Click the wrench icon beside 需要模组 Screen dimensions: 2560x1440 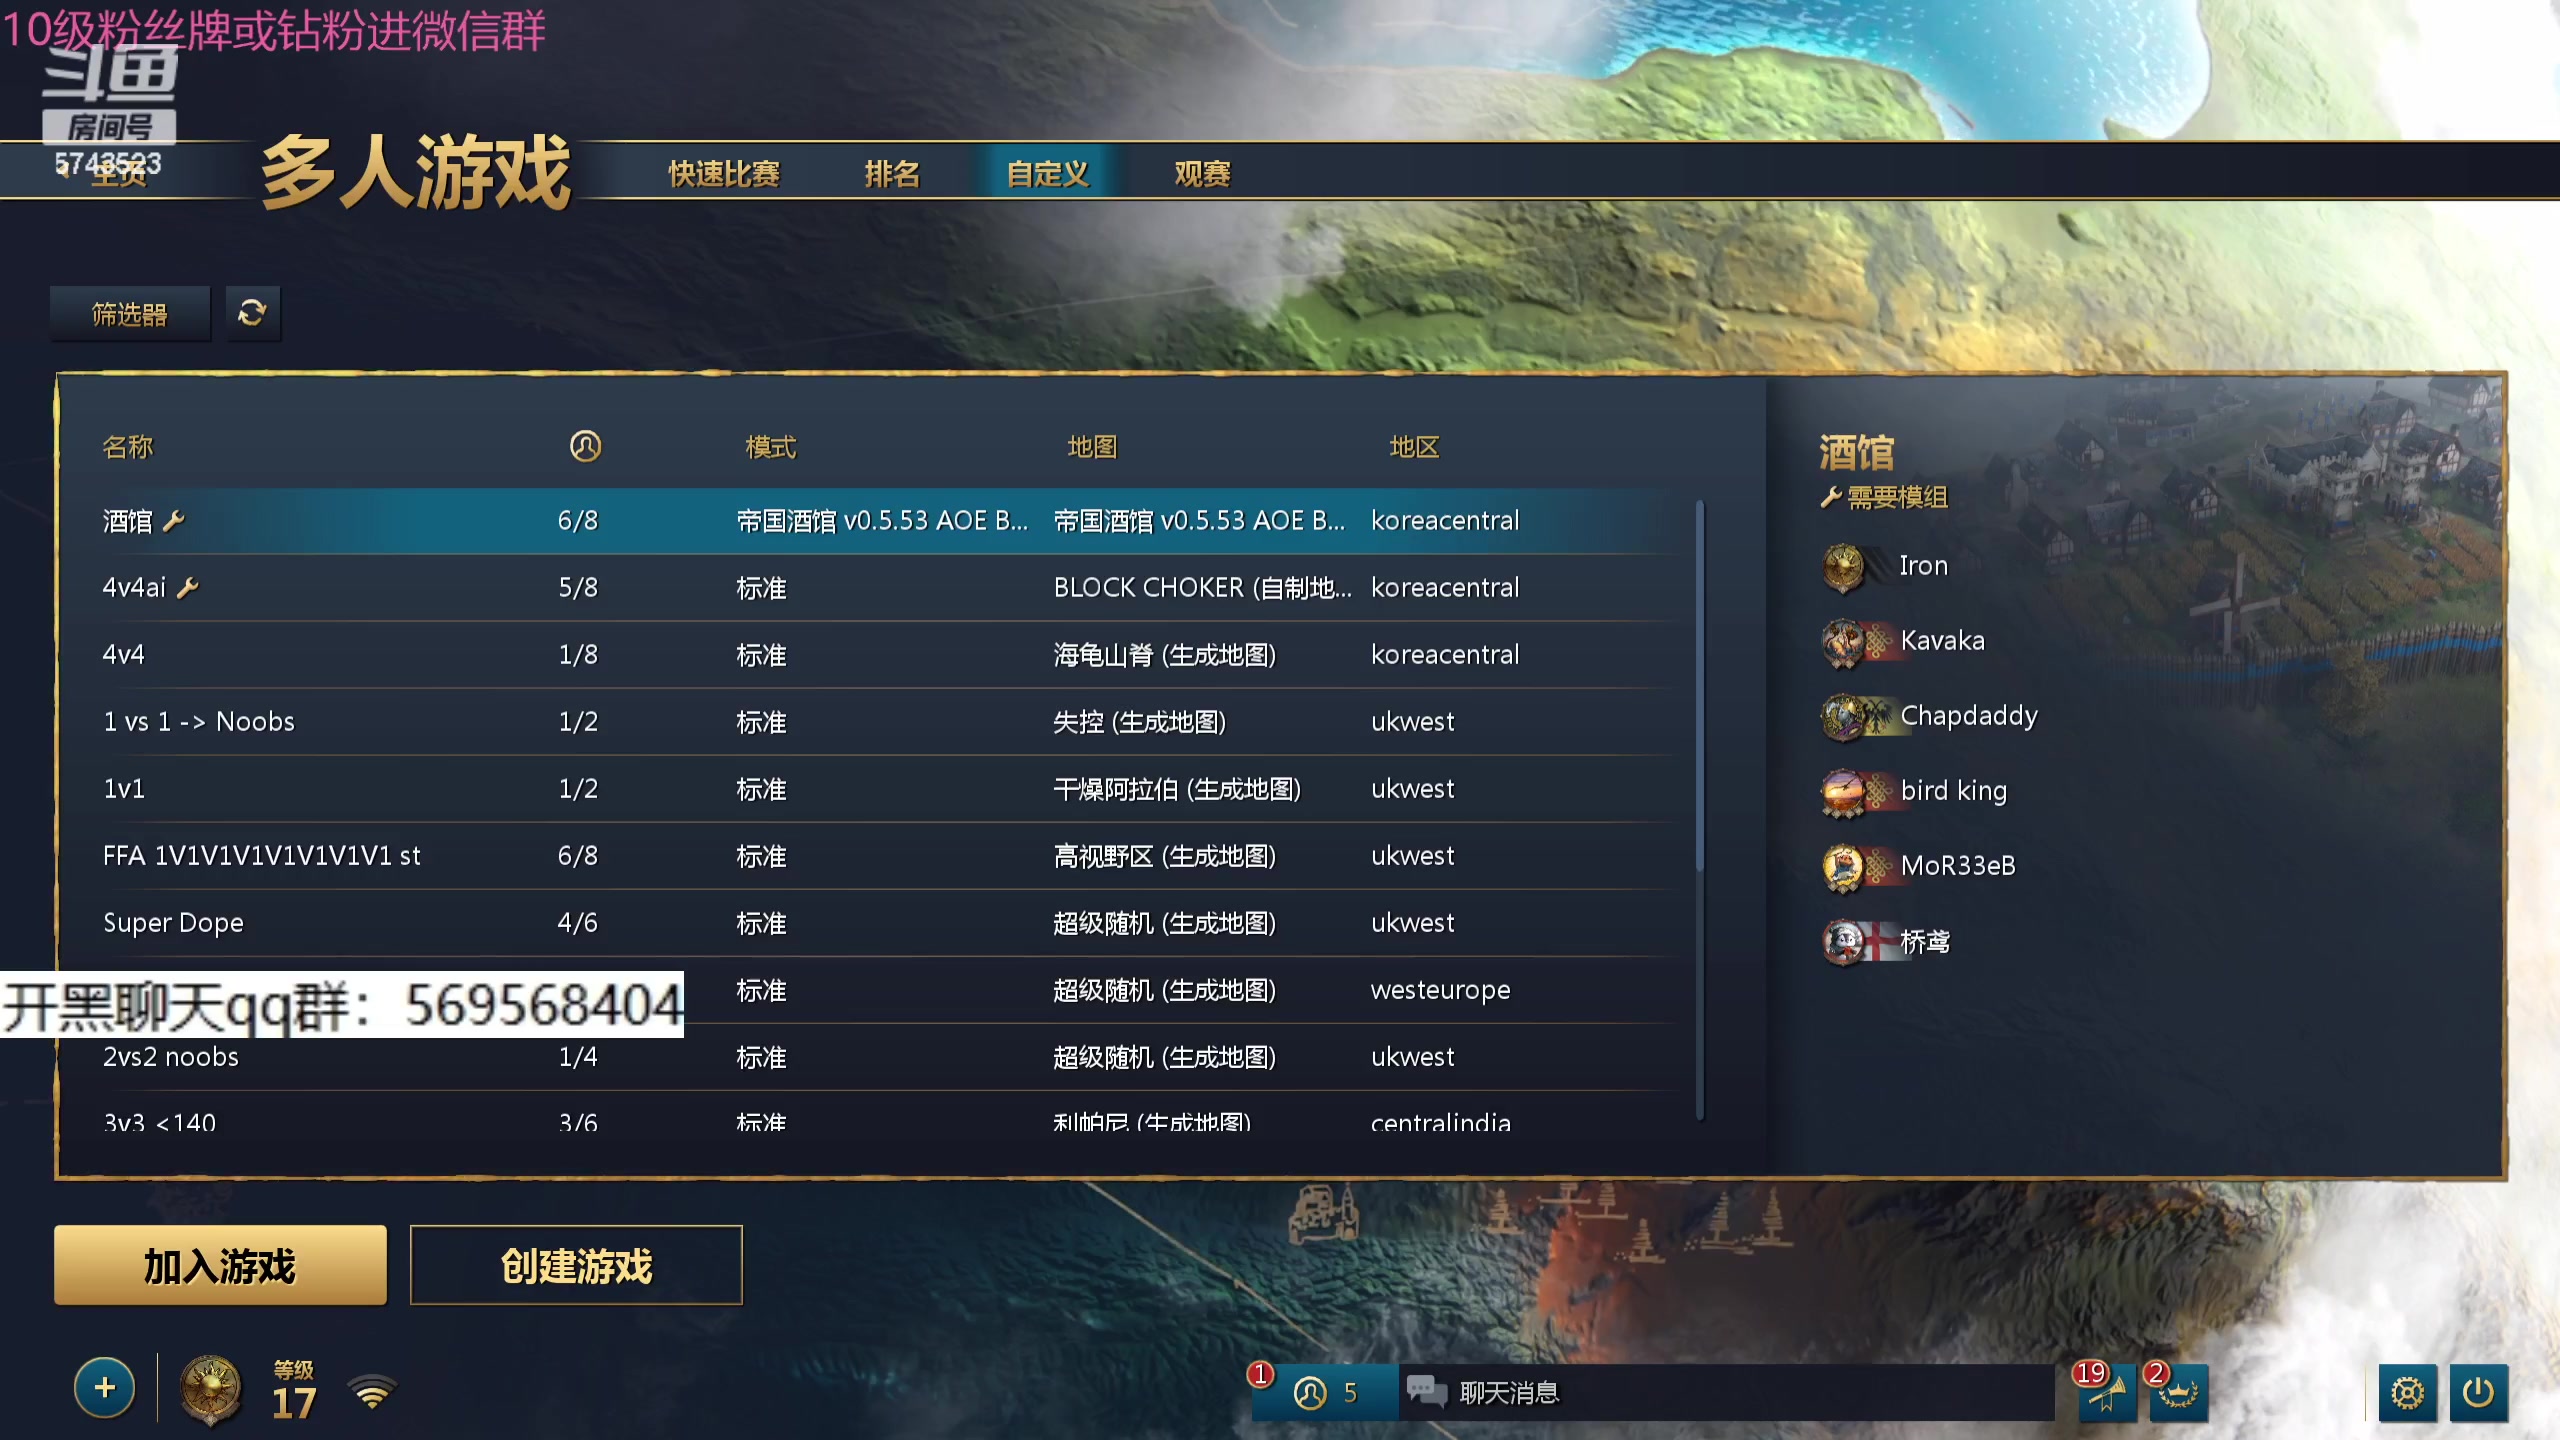pos(1830,497)
